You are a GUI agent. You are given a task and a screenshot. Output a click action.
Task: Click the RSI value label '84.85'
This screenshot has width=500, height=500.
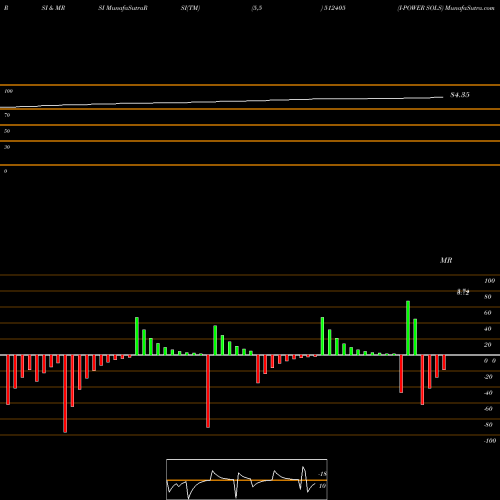[460, 95]
